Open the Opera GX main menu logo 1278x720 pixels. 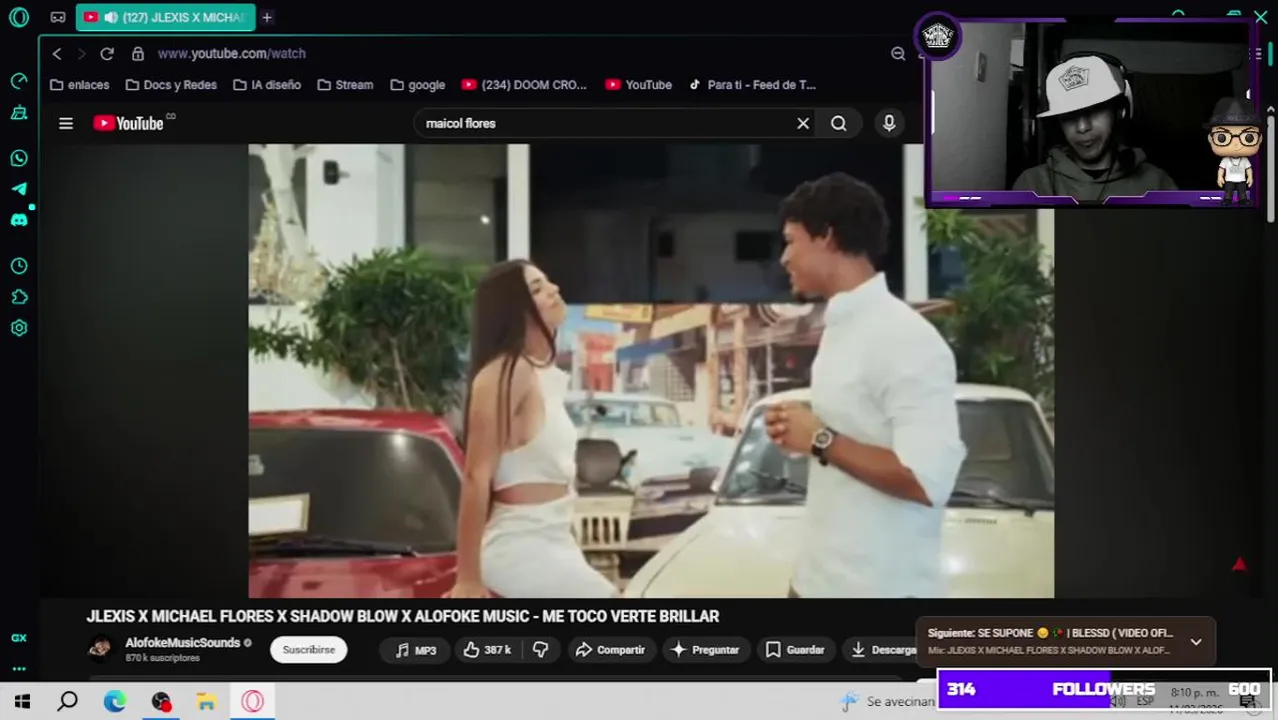[19, 17]
